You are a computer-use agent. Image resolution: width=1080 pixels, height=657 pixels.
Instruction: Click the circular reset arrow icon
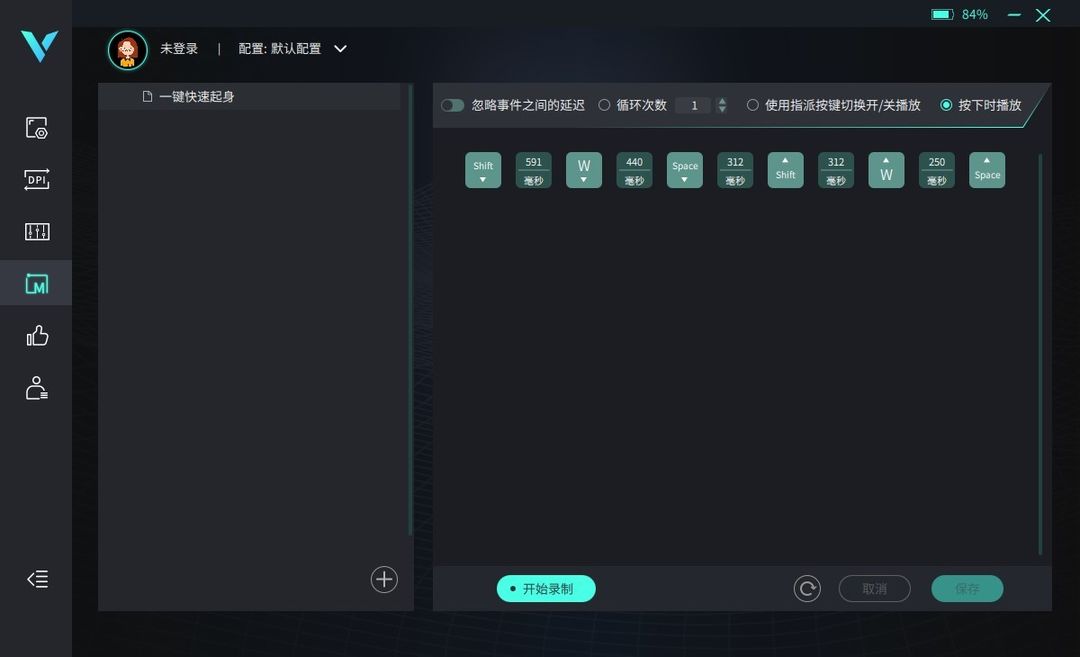(807, 589)
